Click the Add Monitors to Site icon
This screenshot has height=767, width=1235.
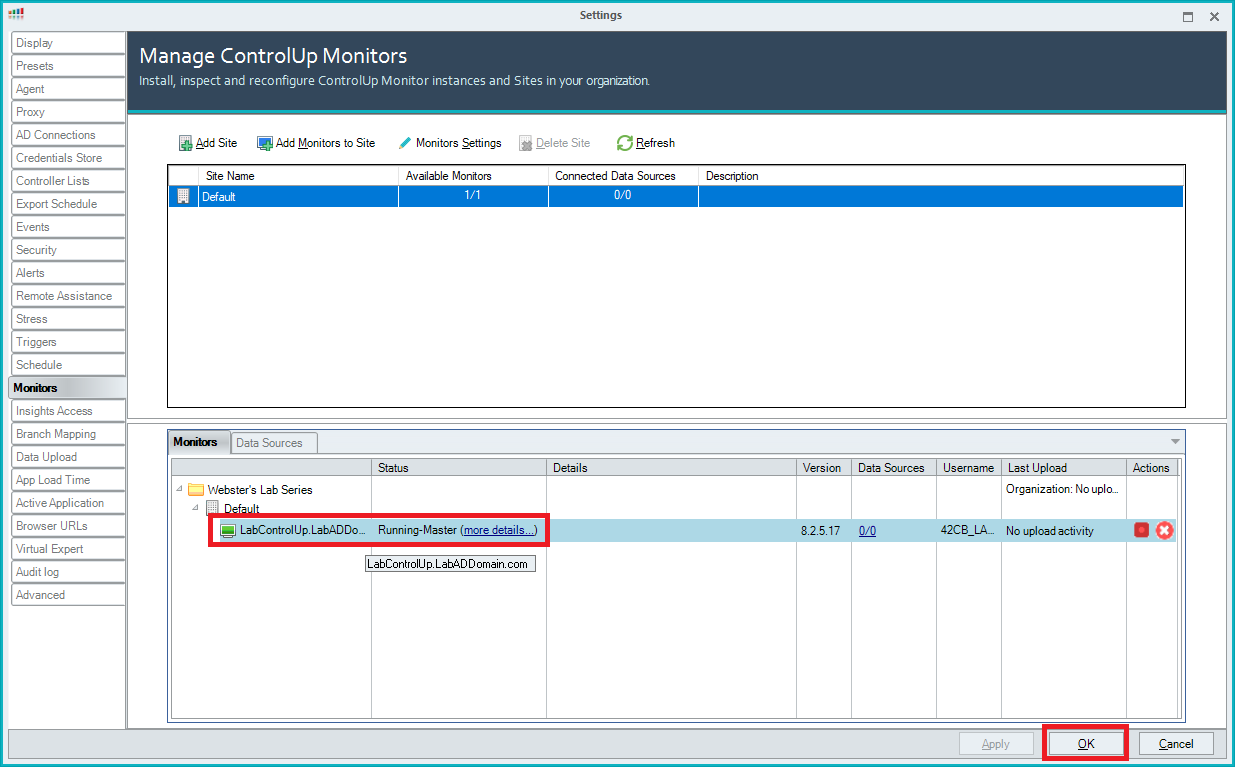[265, 143]
